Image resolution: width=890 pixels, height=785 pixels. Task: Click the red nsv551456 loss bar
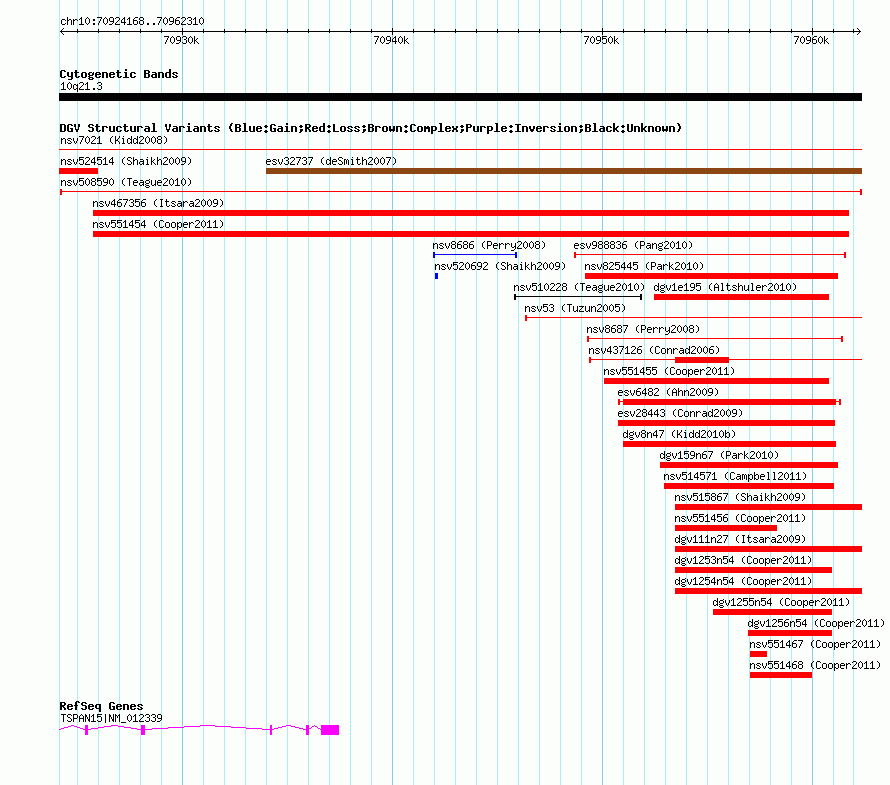pos(726,528)
